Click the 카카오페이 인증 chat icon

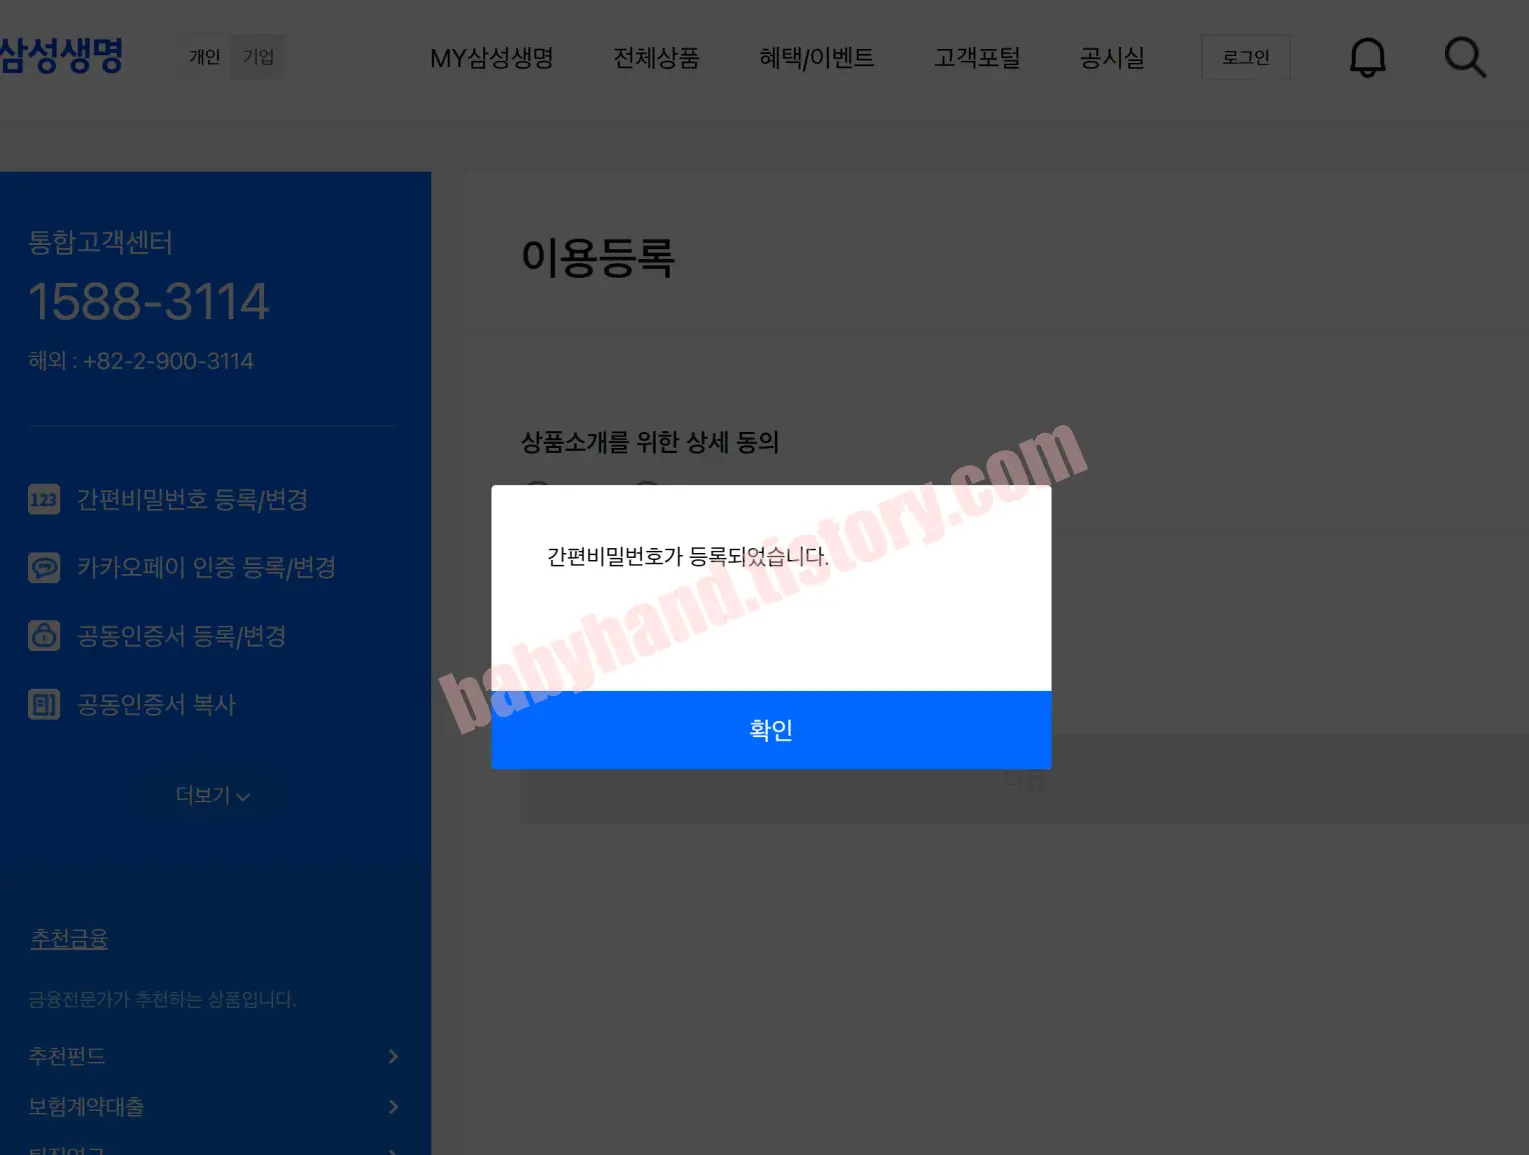44,568
